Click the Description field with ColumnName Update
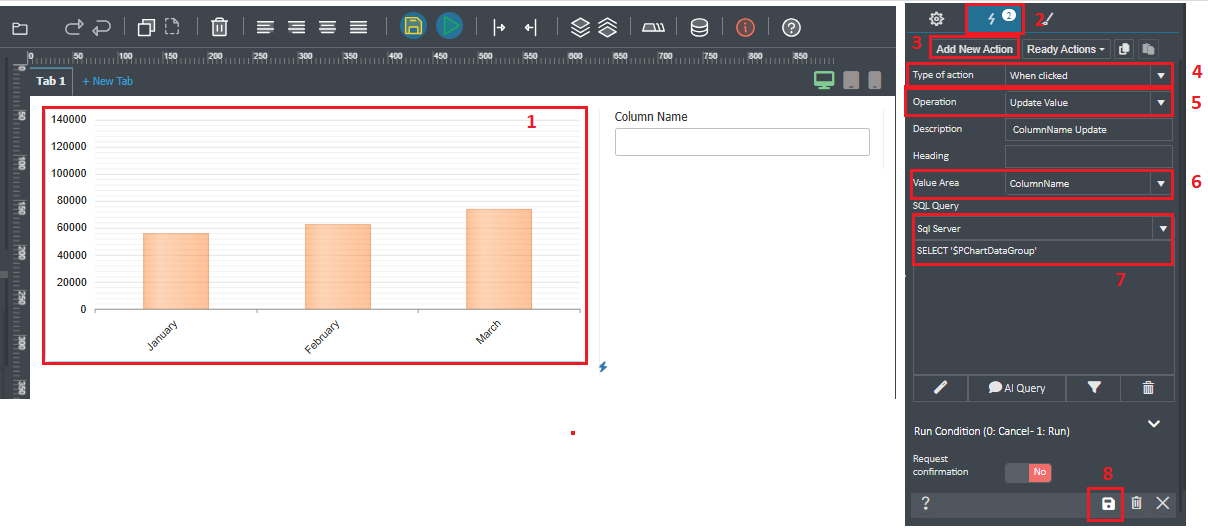The height and width of the screenshot is (531, 1208). tap(1089, 129)
